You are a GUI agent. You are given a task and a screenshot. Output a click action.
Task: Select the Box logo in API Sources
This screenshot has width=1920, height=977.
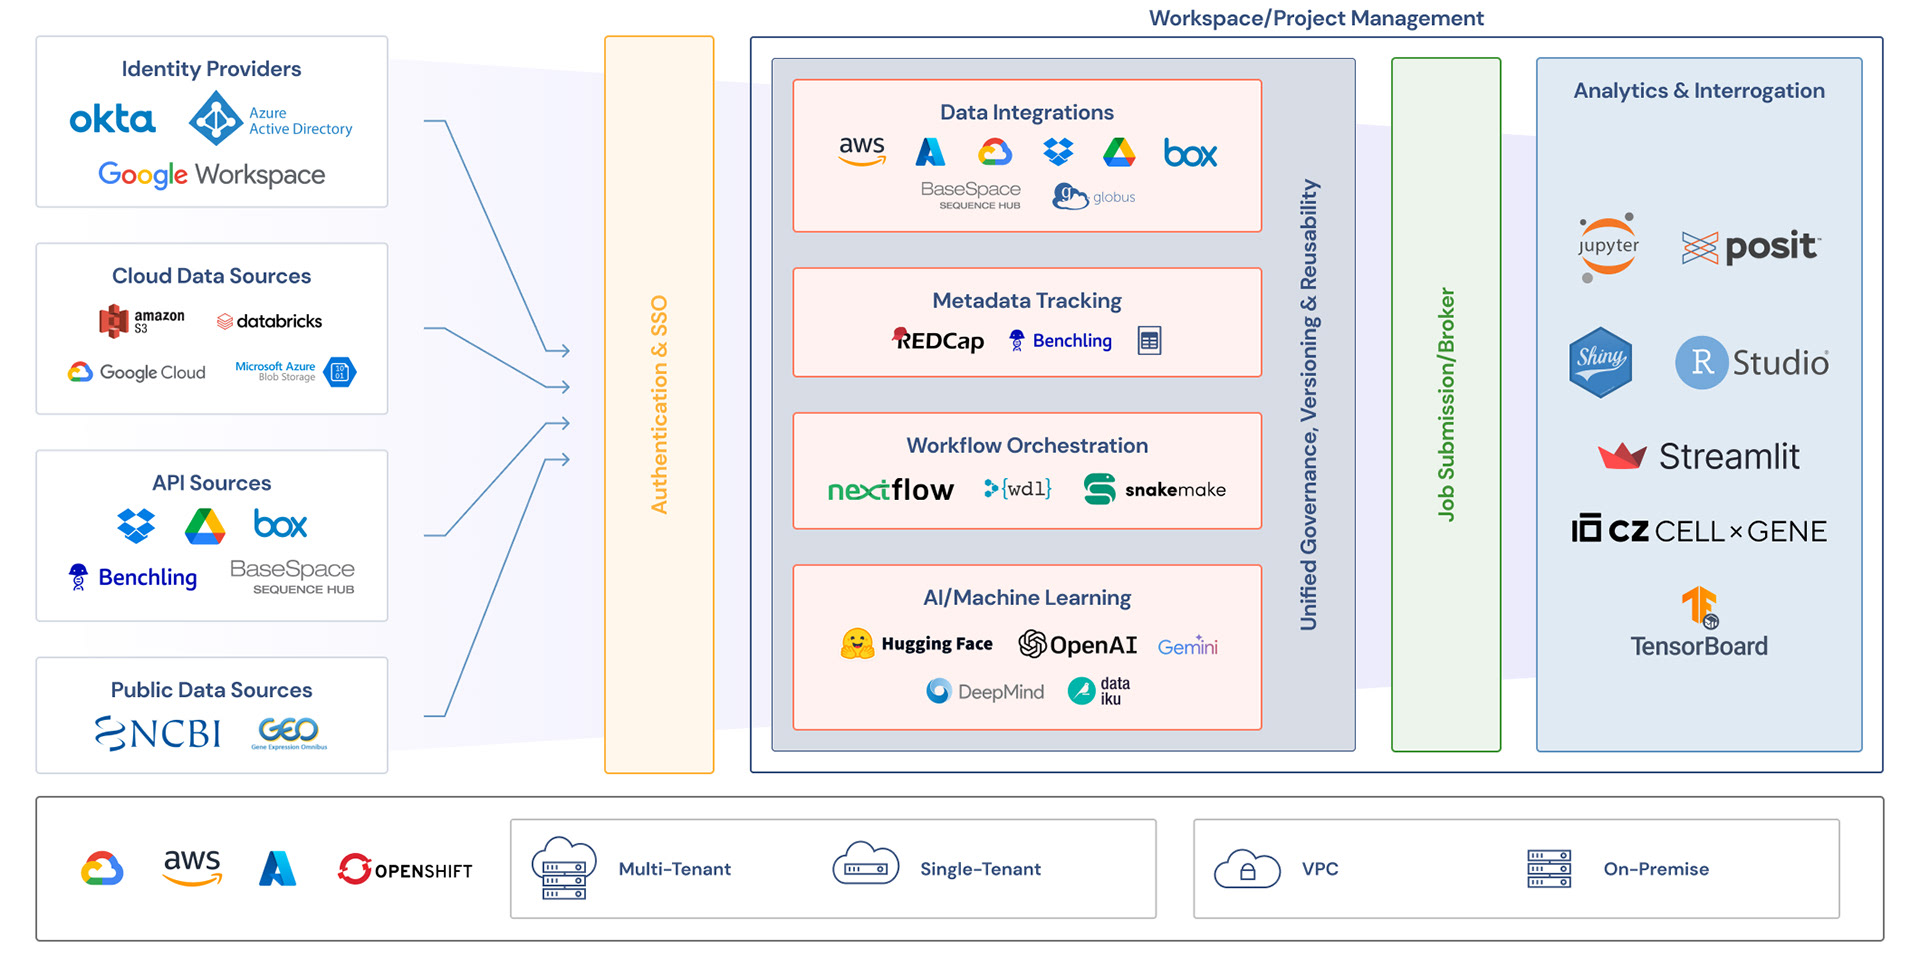click(x=280, y=524)
